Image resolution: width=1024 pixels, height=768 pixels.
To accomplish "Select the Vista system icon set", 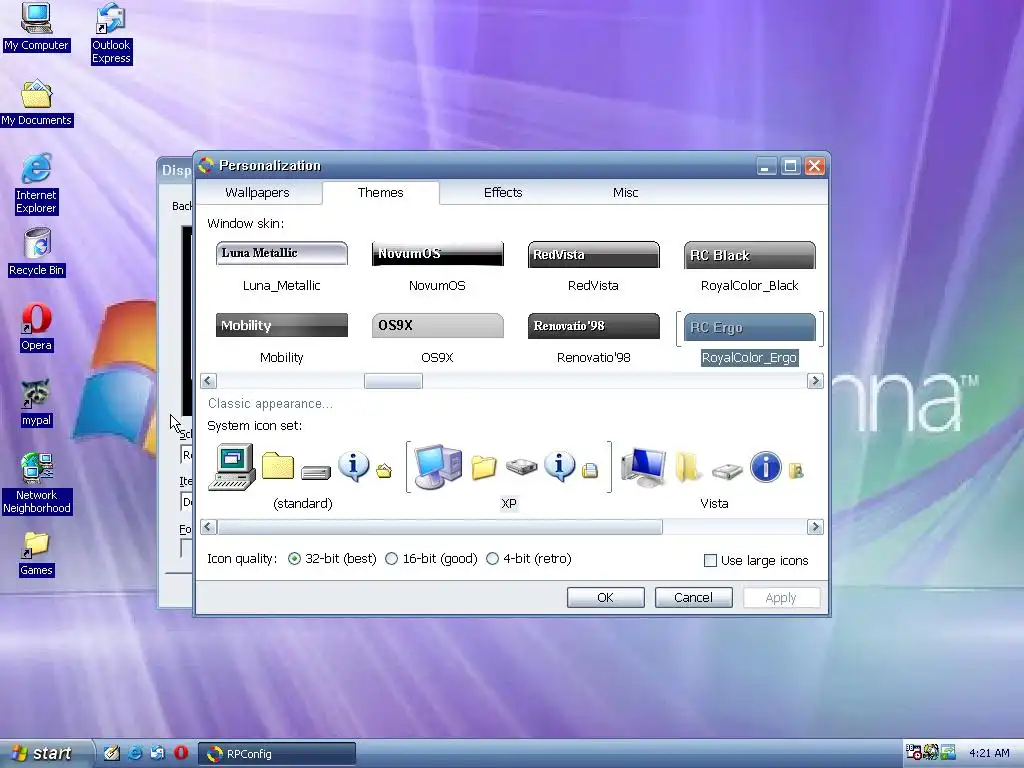I will click(x=714, y=477).
